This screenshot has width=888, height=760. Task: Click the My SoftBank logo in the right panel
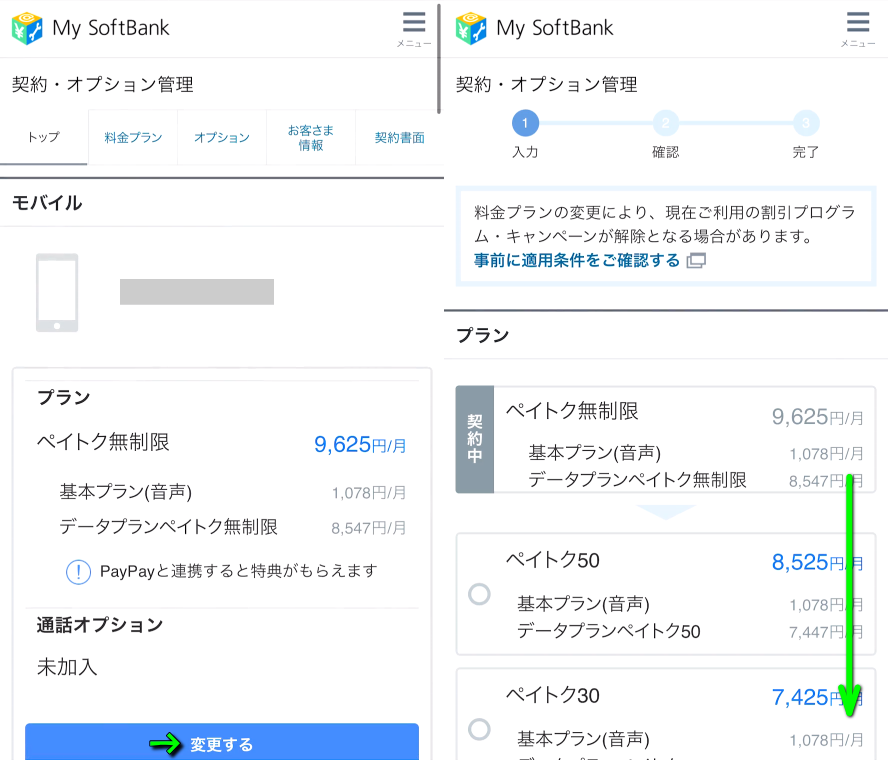(535, 28)
